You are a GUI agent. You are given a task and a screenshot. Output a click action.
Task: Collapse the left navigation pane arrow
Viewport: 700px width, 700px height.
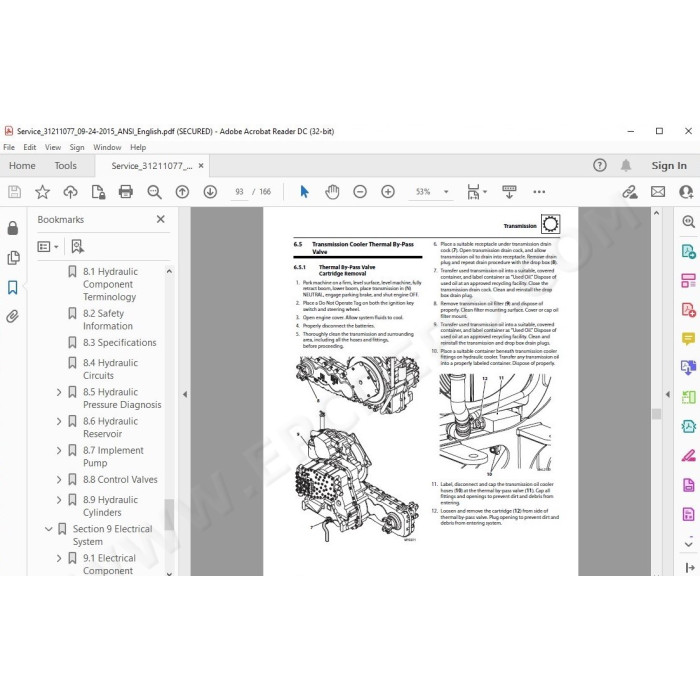(x=185, y=394)
